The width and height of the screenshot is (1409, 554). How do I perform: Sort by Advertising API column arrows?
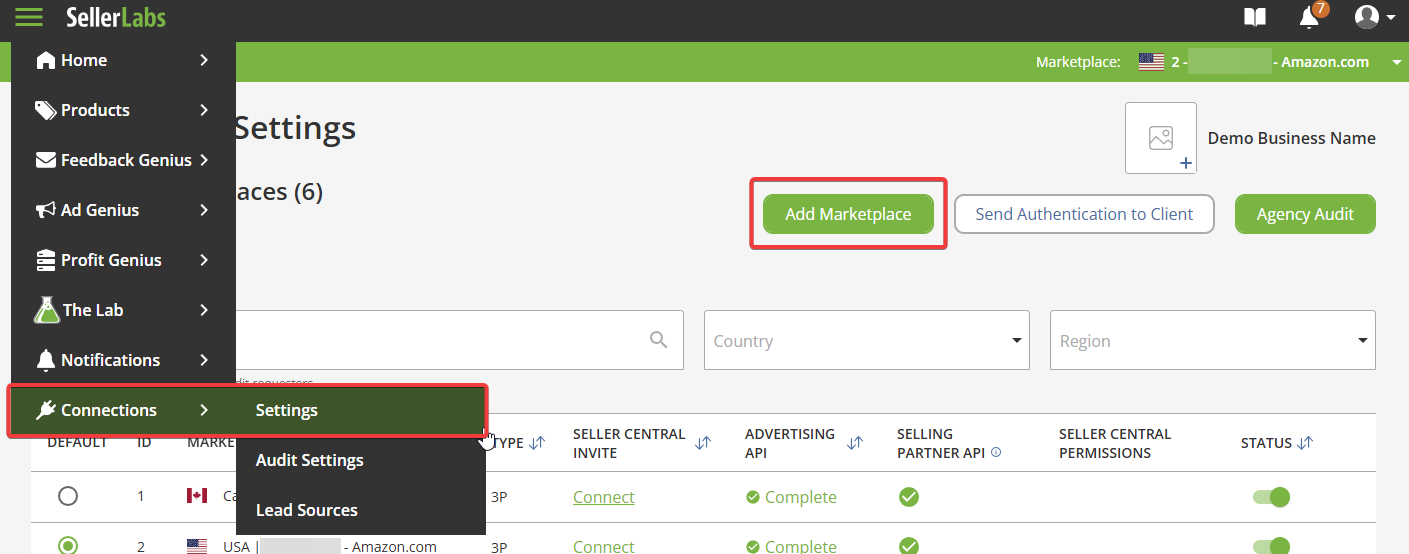tap(855, 443)
